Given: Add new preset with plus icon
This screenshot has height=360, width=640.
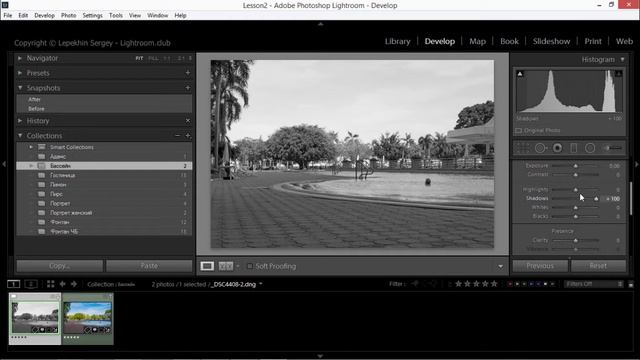Looking at the screenshot, I should coord(188,73).
